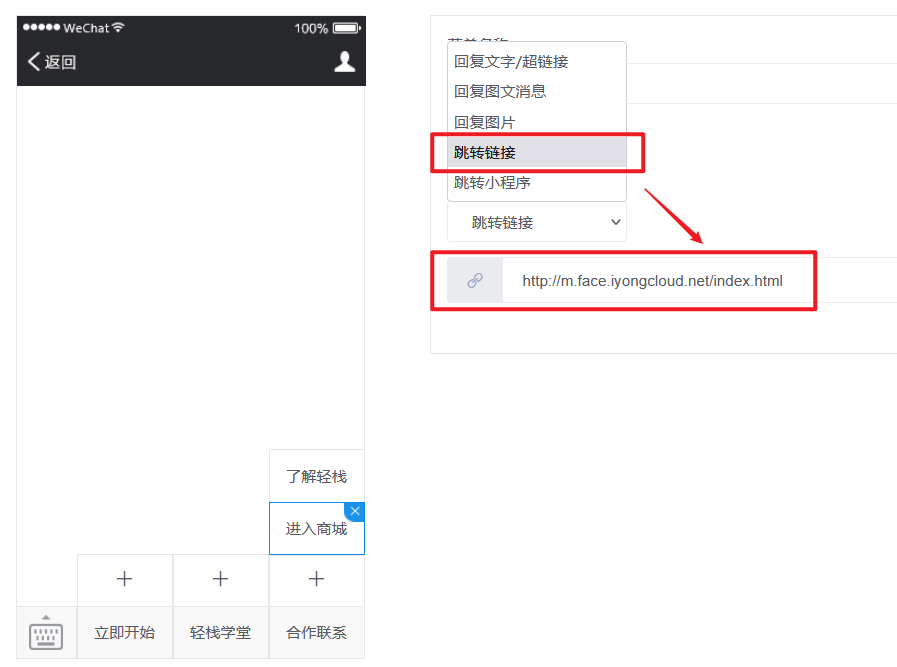
Task: Choose 回复图片 option in list
Action: (537, 122)
